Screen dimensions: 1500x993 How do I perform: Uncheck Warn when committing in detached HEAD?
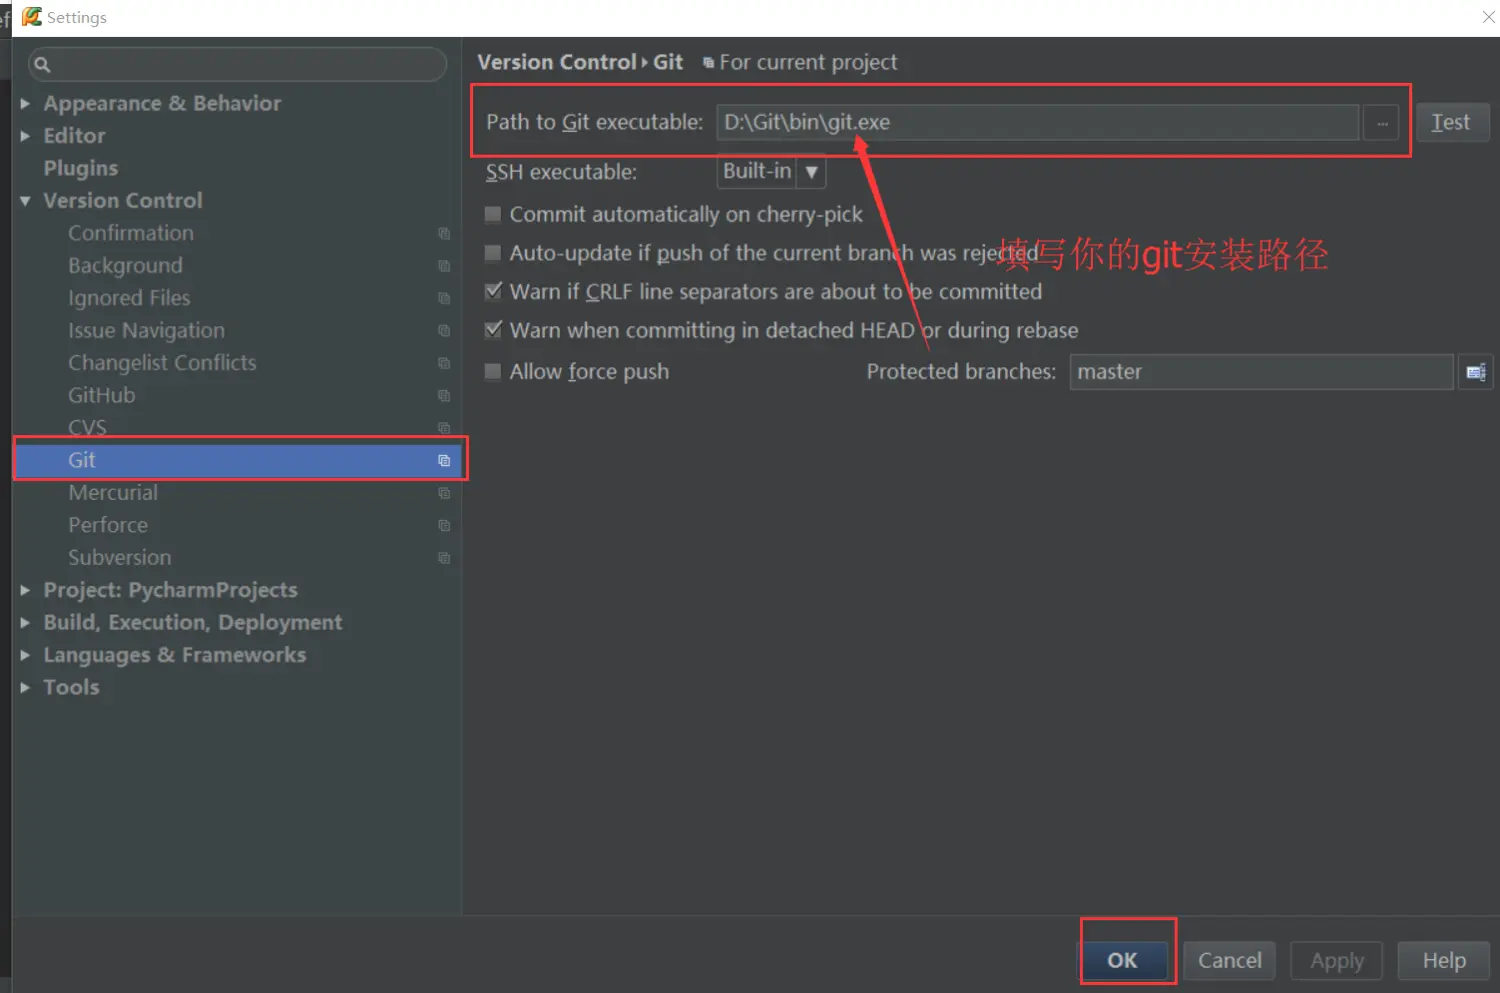pyautogui.click(x=492, y=330)
